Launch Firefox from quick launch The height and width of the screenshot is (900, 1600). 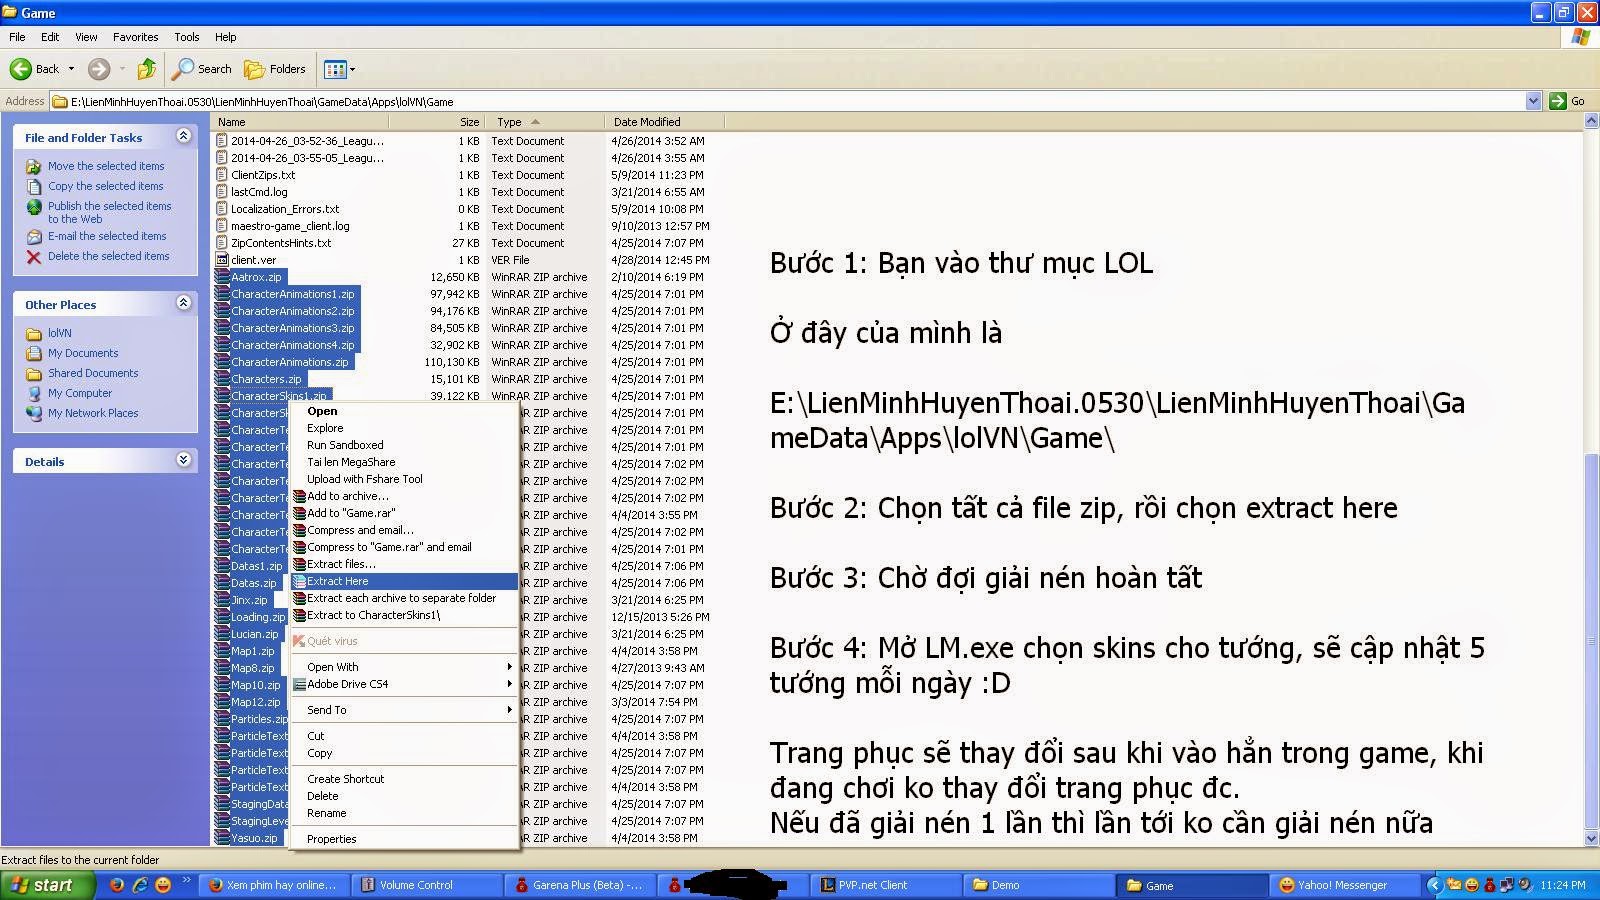pos(117,885)
